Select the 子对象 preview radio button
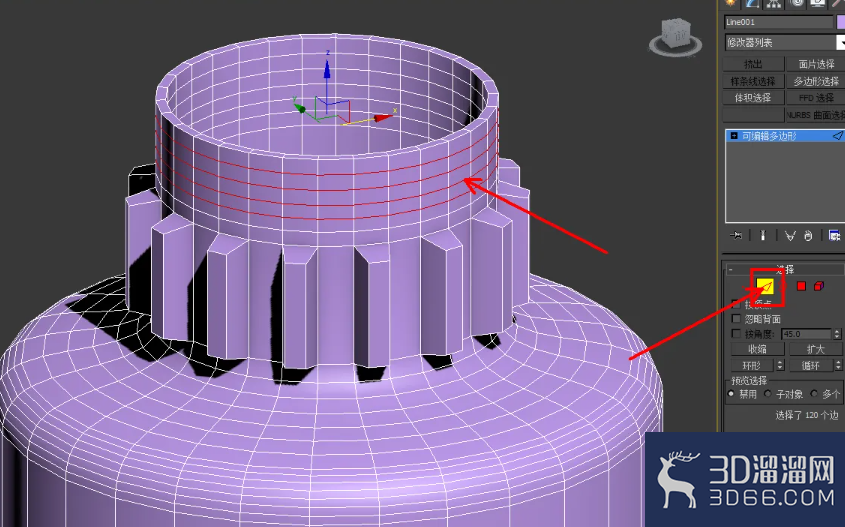The height and width of the screenshot is (527, 845). click(x=768, y=394)
